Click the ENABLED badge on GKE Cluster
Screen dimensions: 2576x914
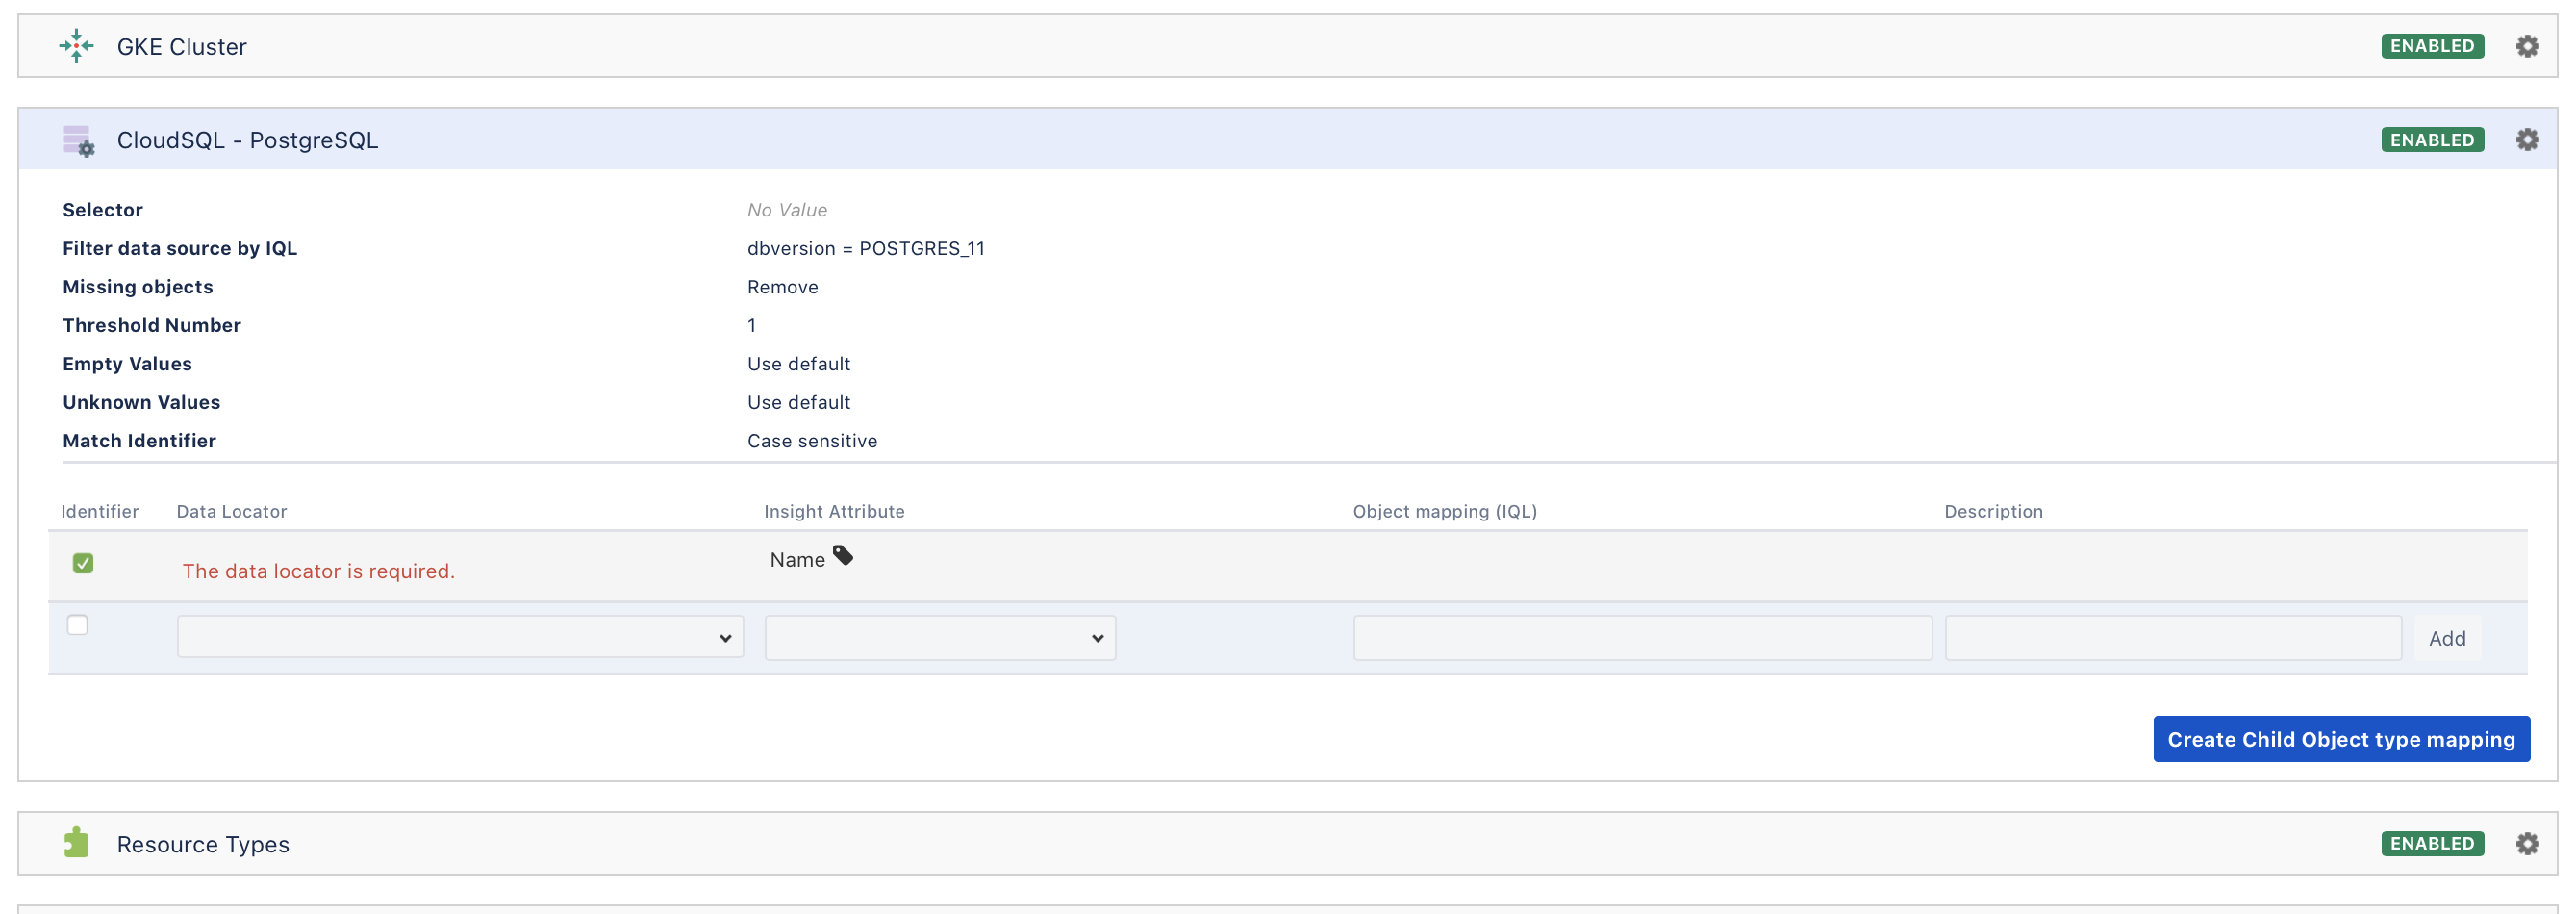pos(2432,46)
